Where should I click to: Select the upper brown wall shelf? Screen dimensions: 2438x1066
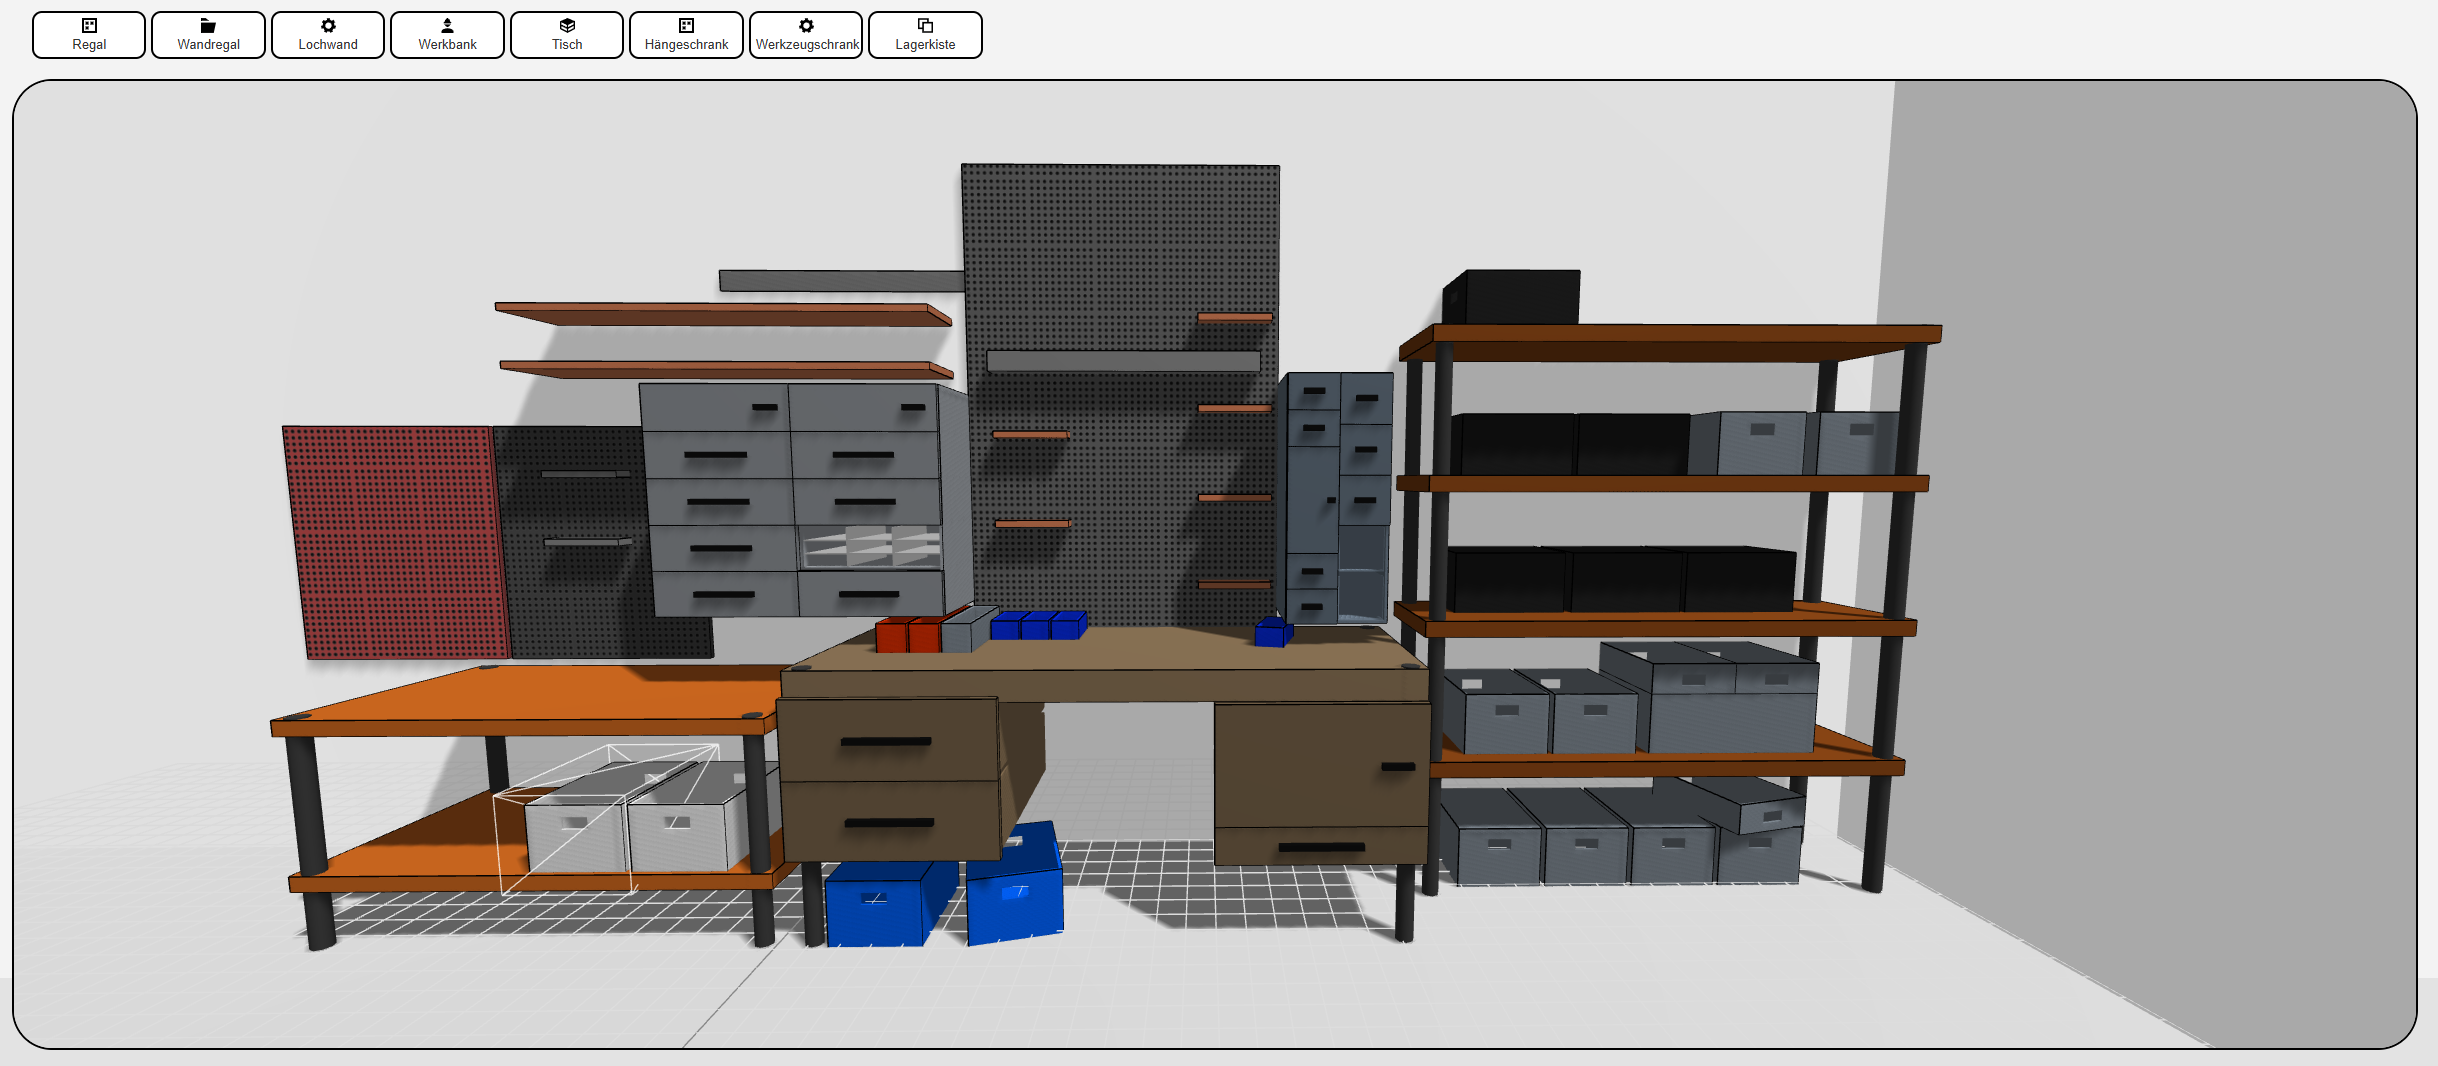[x=720, y=314]
